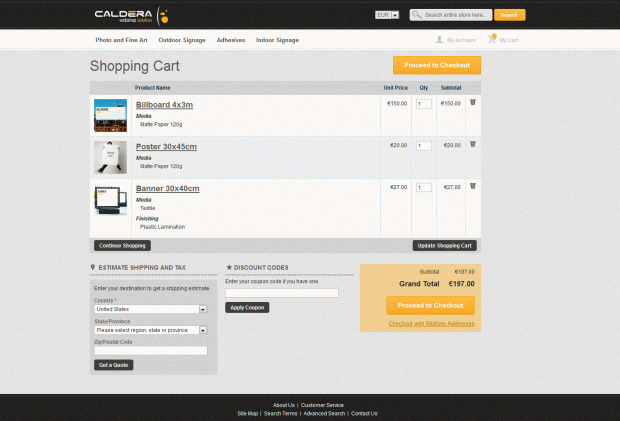This screenshot has height=421, width=620.
Task: Focus the coupon code input field
Action: click(282, 293)
